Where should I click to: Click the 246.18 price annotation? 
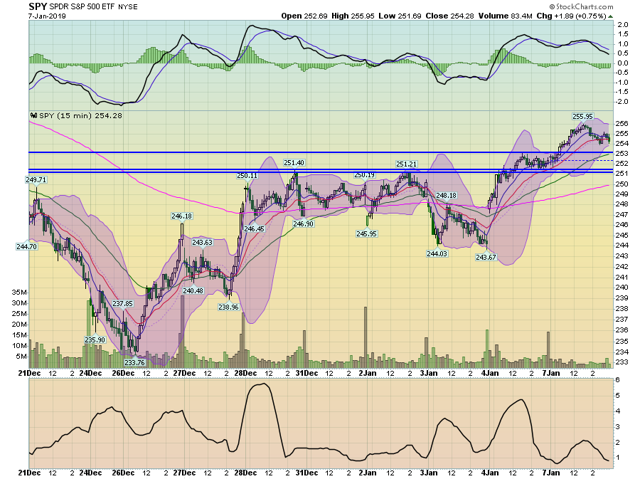pyautogui.click(x=182, y=216)
